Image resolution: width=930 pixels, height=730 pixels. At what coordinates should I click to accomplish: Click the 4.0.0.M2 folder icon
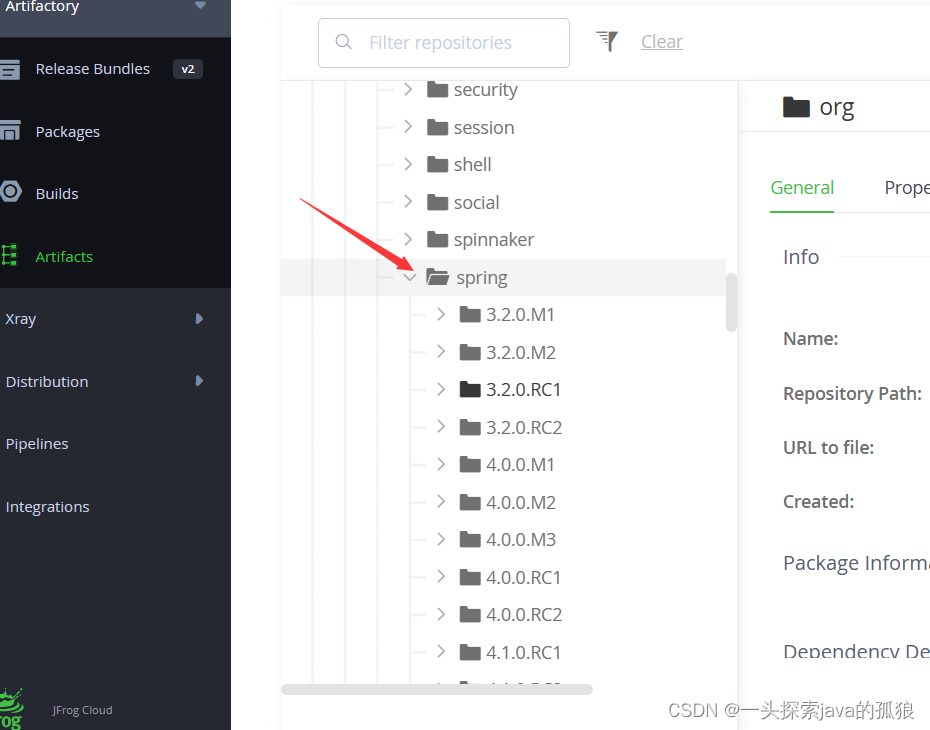coord(470,502)
